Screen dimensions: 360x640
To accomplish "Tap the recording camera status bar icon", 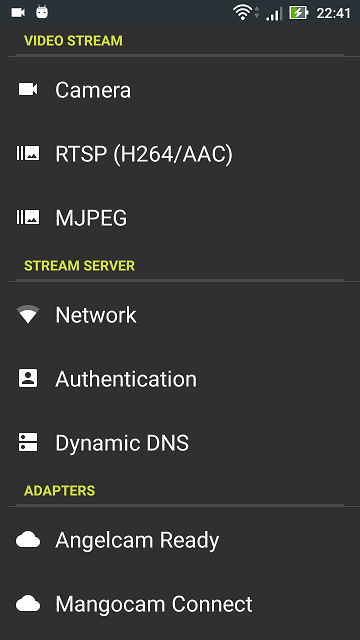I will coord(18,13).
